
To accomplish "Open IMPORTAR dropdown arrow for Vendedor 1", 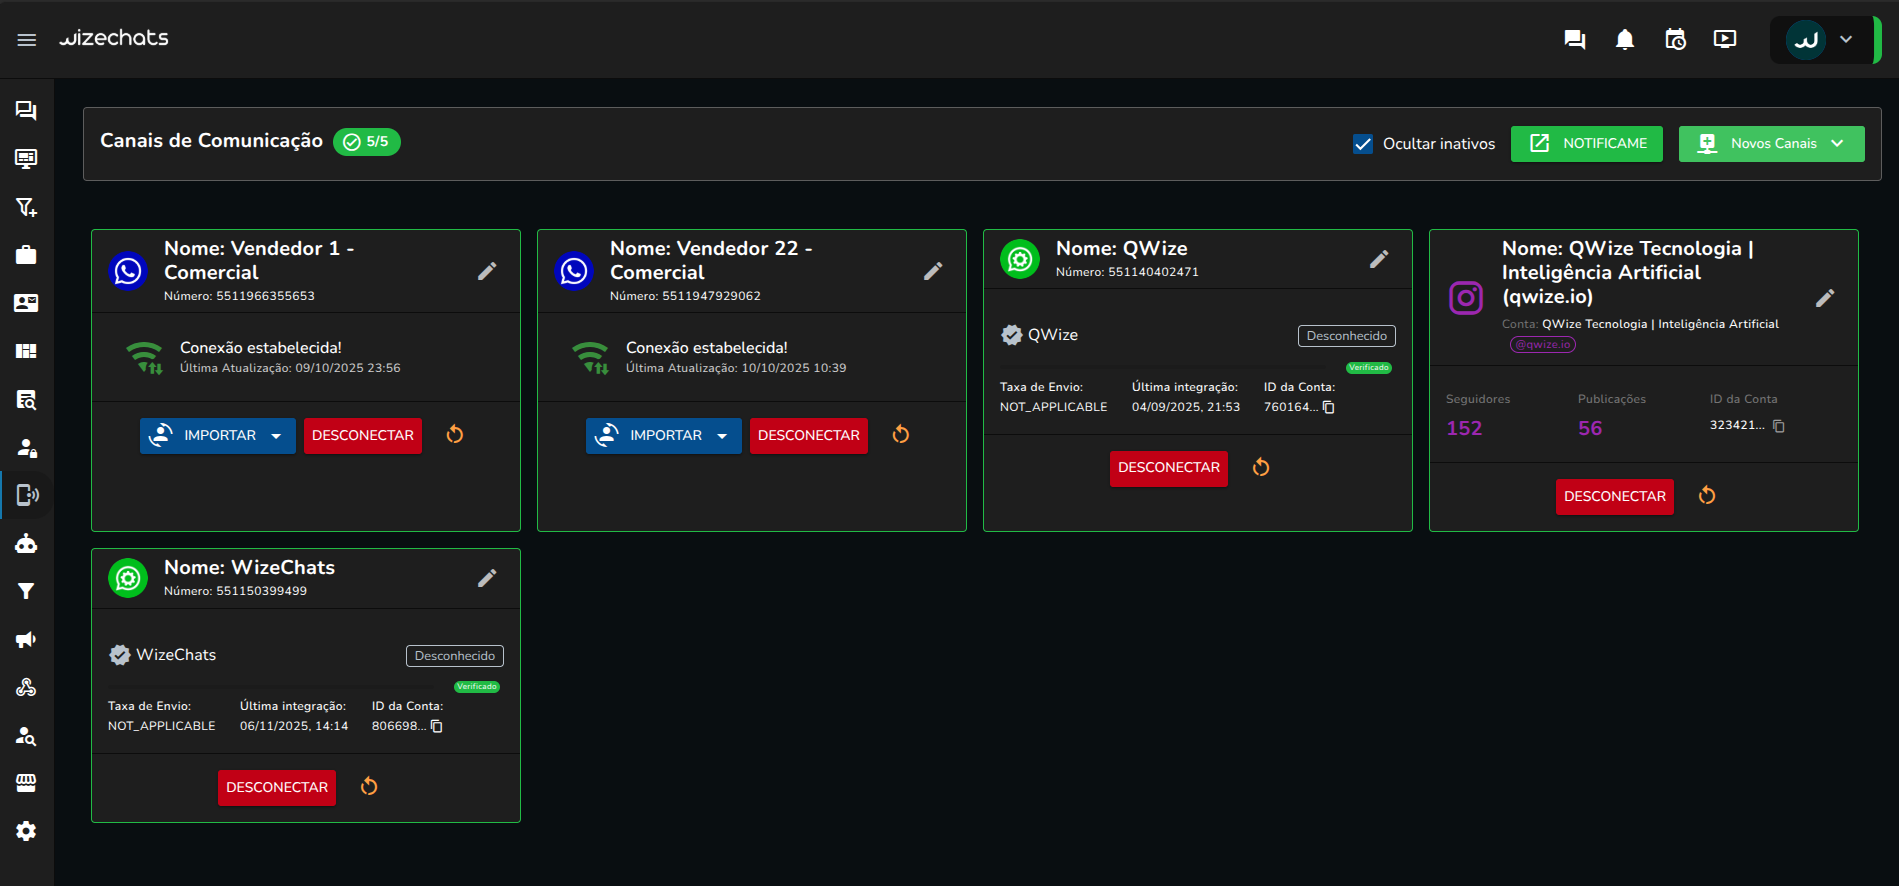I will tap(277, 436).
